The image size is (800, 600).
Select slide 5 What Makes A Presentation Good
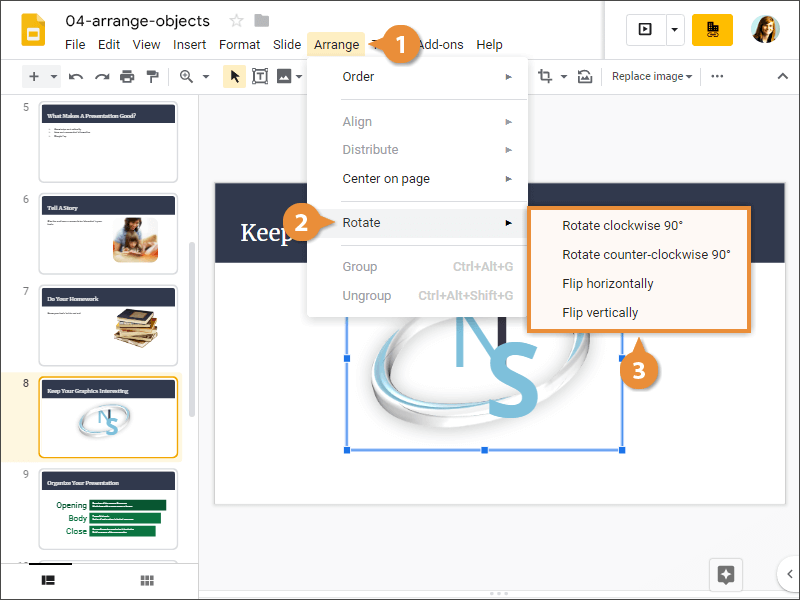tap(108, 142)
